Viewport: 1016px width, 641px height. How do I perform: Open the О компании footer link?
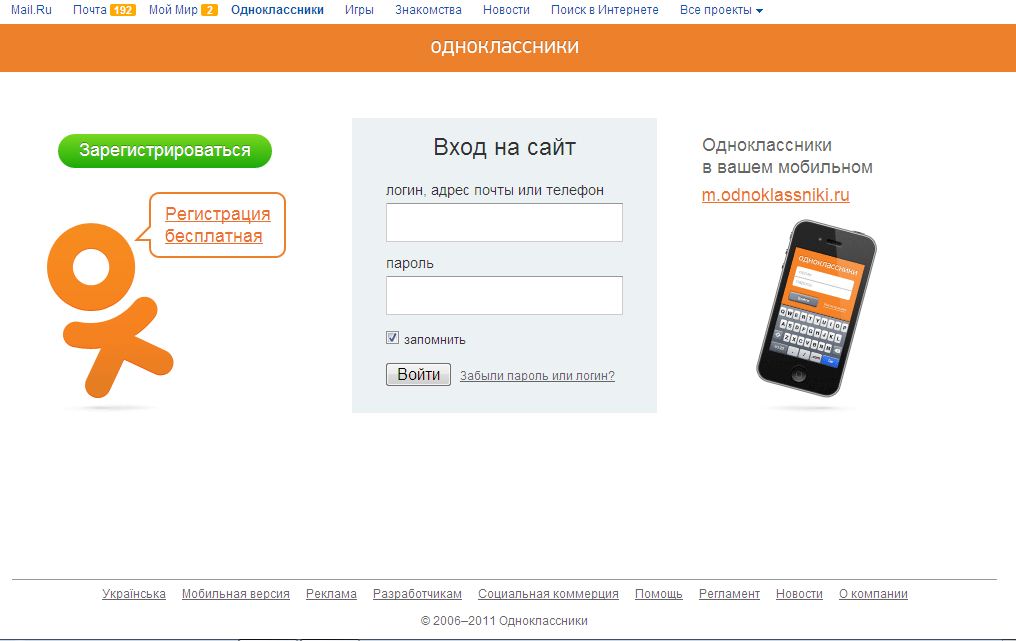pyautogui.click(x=873, y=594)
